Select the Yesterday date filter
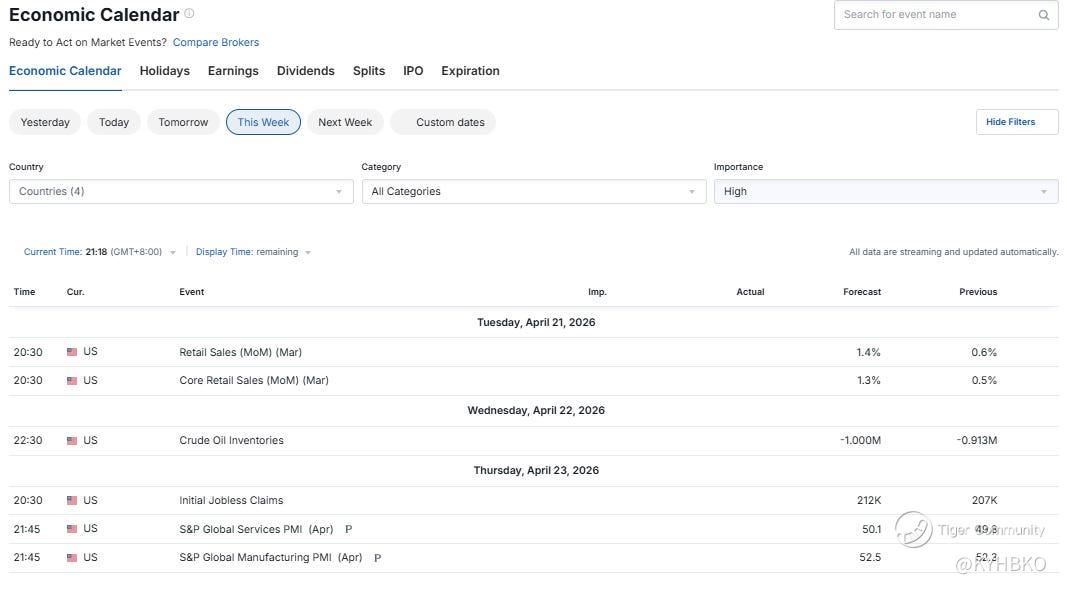 point(45,122)
